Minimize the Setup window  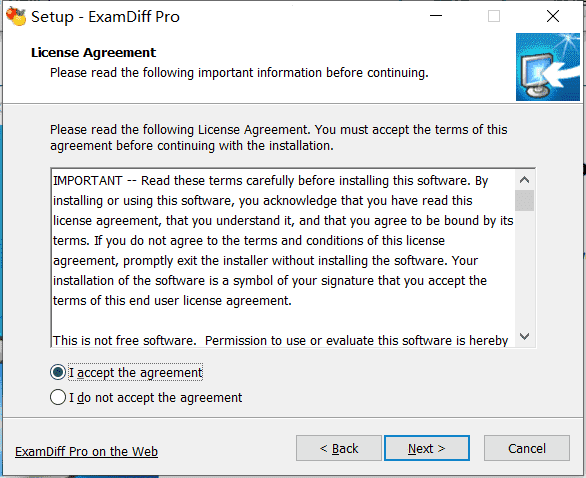click(x=436, y=16)
